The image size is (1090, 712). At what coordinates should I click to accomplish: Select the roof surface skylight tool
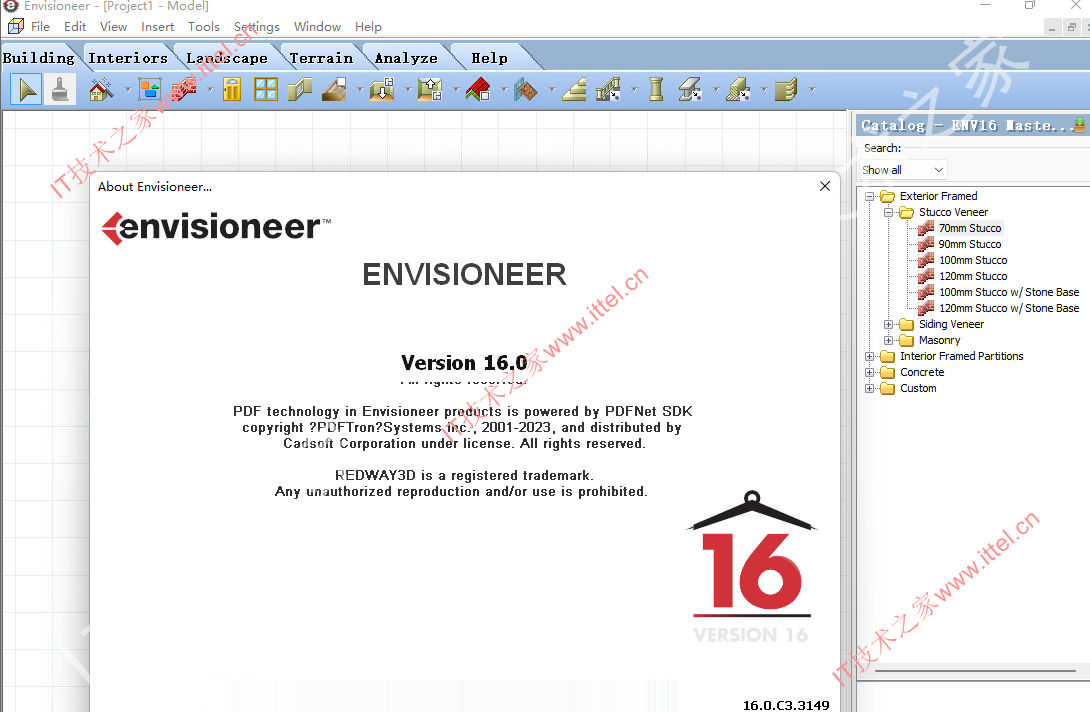[526, 90]
